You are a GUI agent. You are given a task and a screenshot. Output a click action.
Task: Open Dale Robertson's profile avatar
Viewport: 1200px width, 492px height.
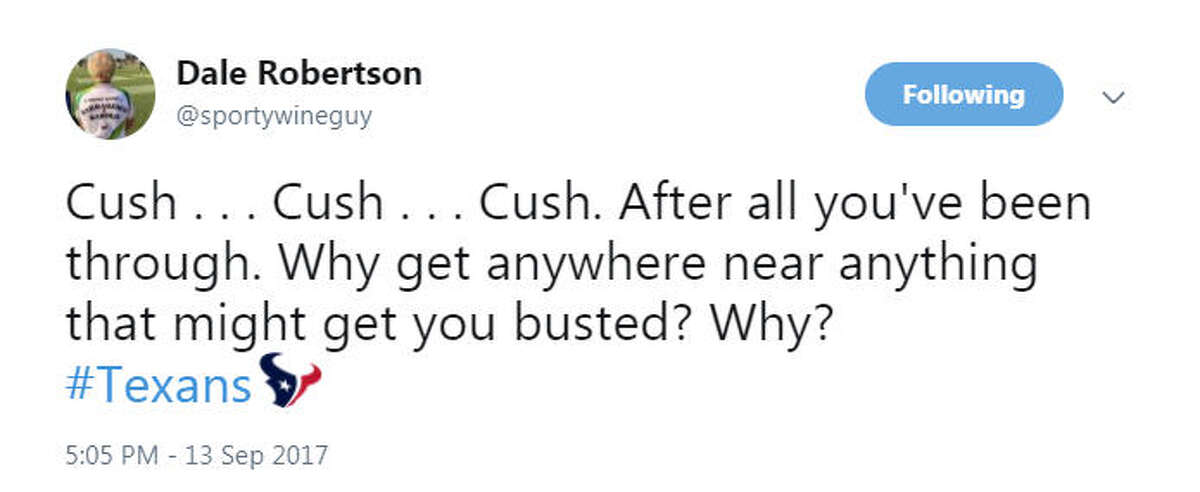[110, 95]
